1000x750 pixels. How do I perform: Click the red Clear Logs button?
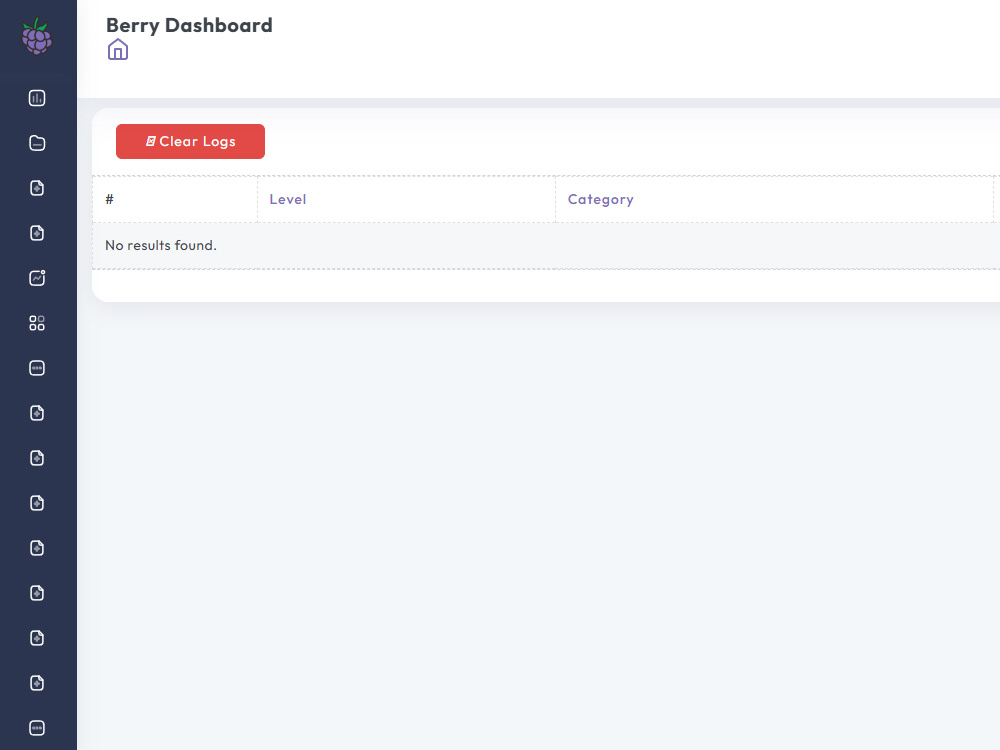point(190,142)
